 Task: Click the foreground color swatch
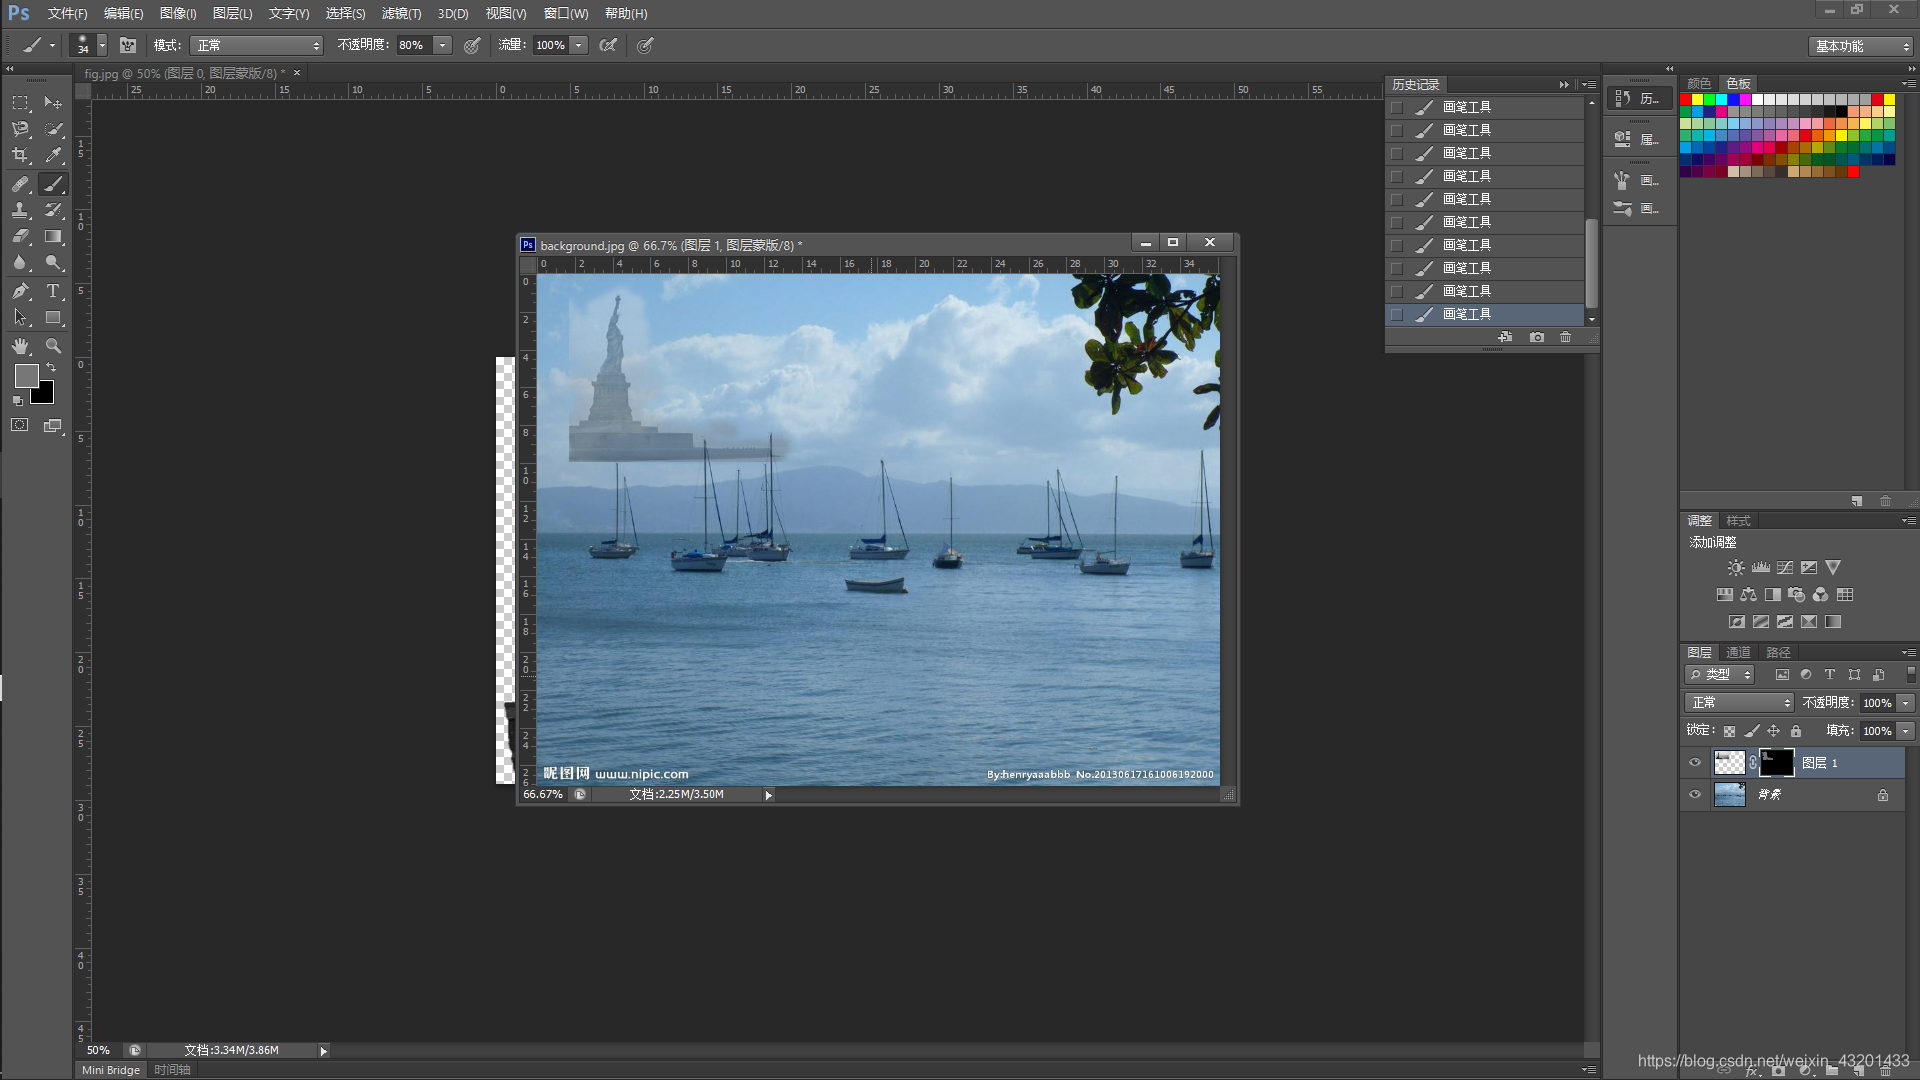click(x=27, y=376)
